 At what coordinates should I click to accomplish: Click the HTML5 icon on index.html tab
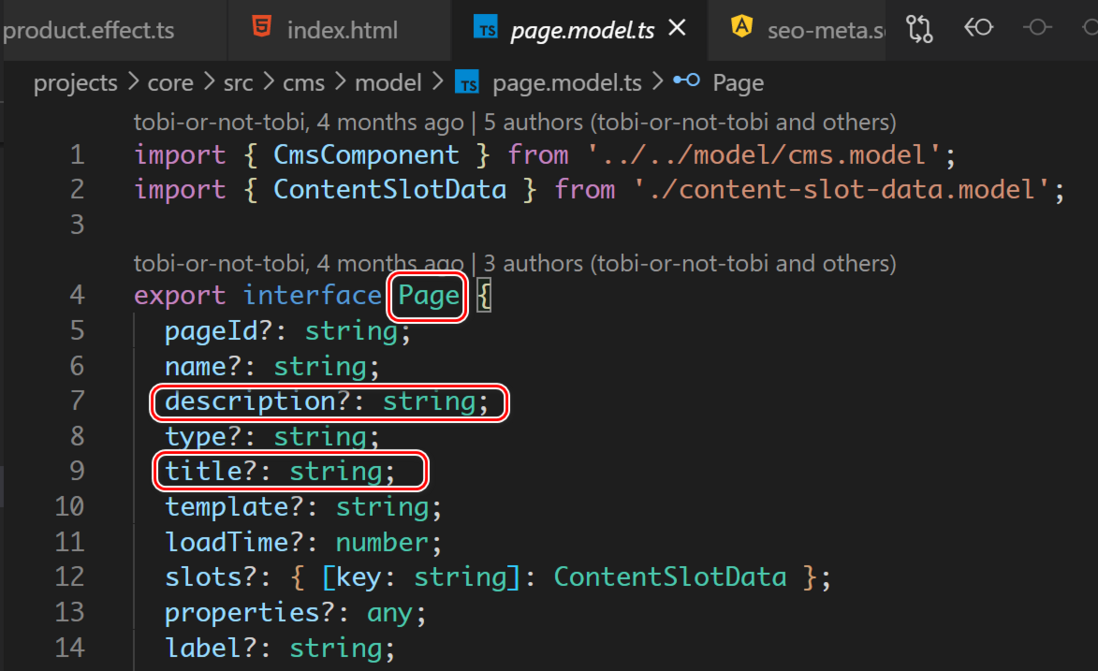(x=262, y=27)
